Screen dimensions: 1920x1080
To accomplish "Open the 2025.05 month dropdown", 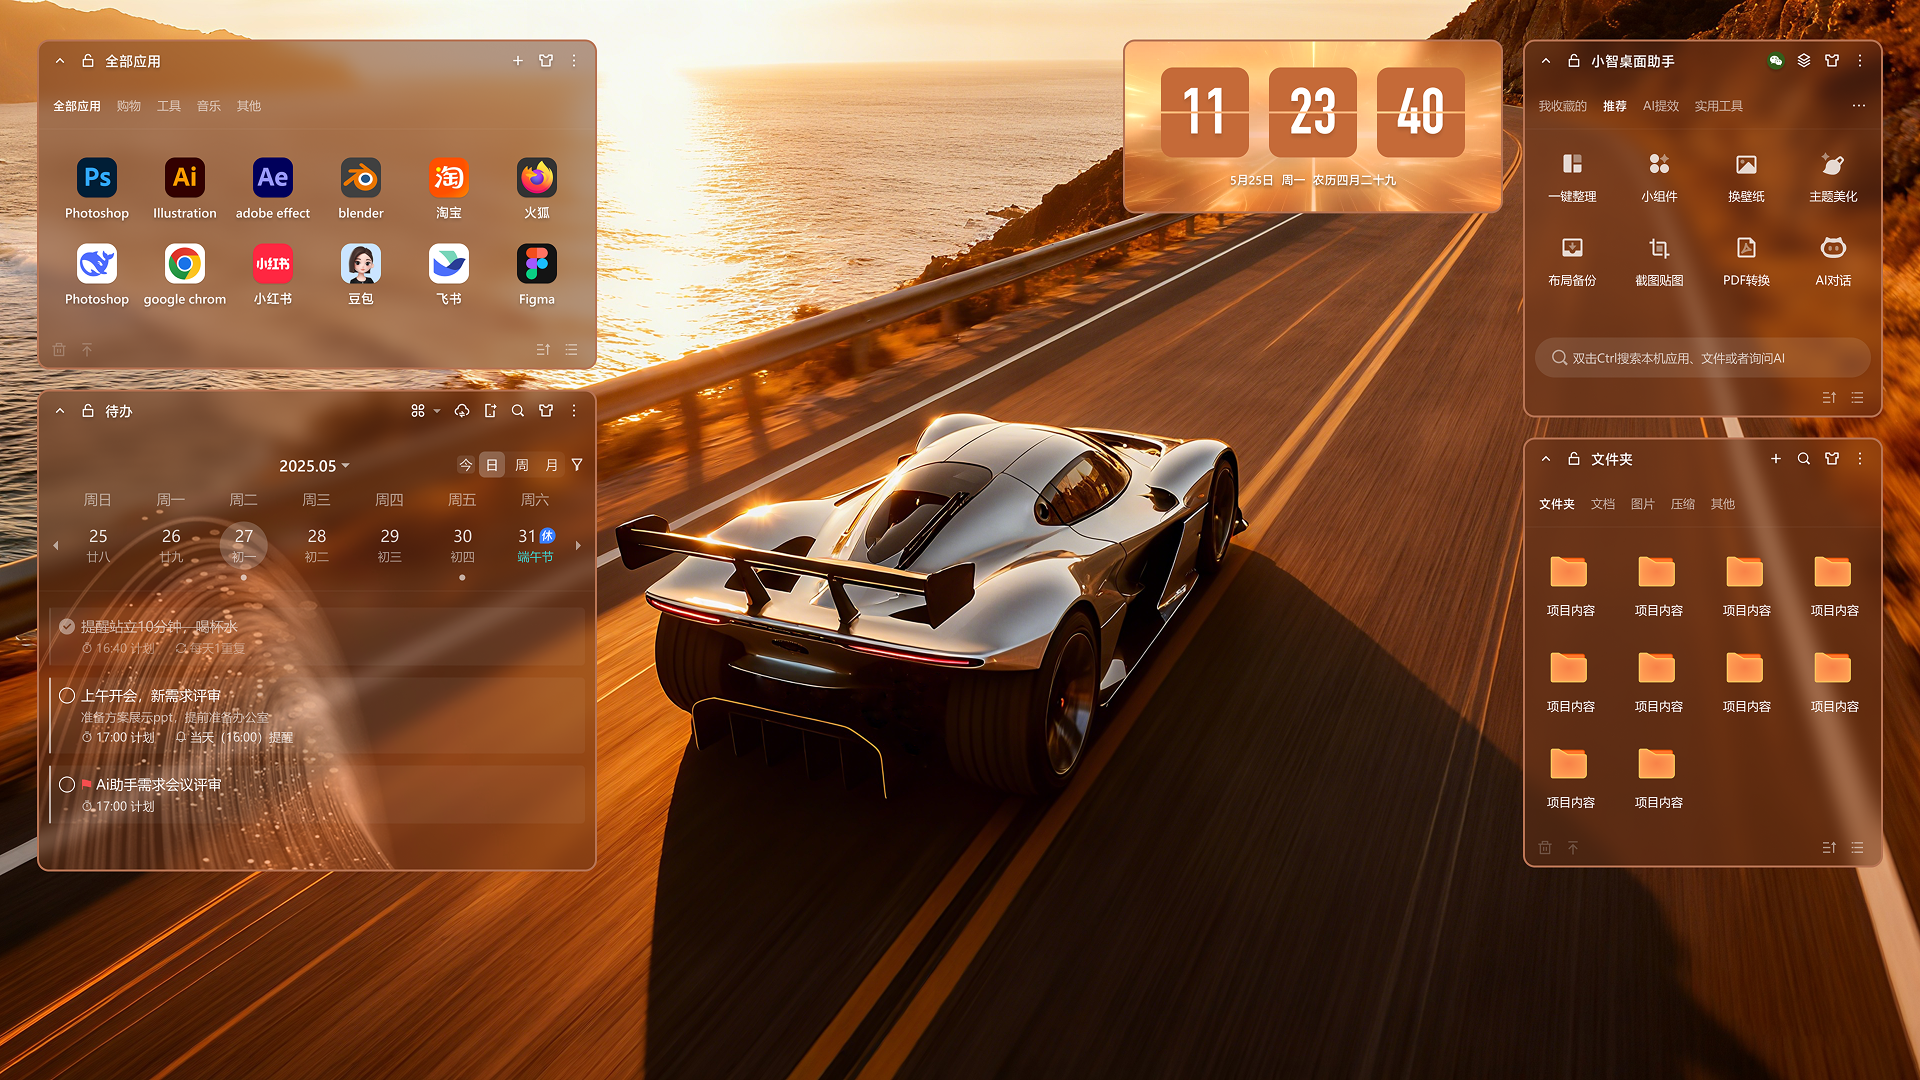I will [314, 466].
